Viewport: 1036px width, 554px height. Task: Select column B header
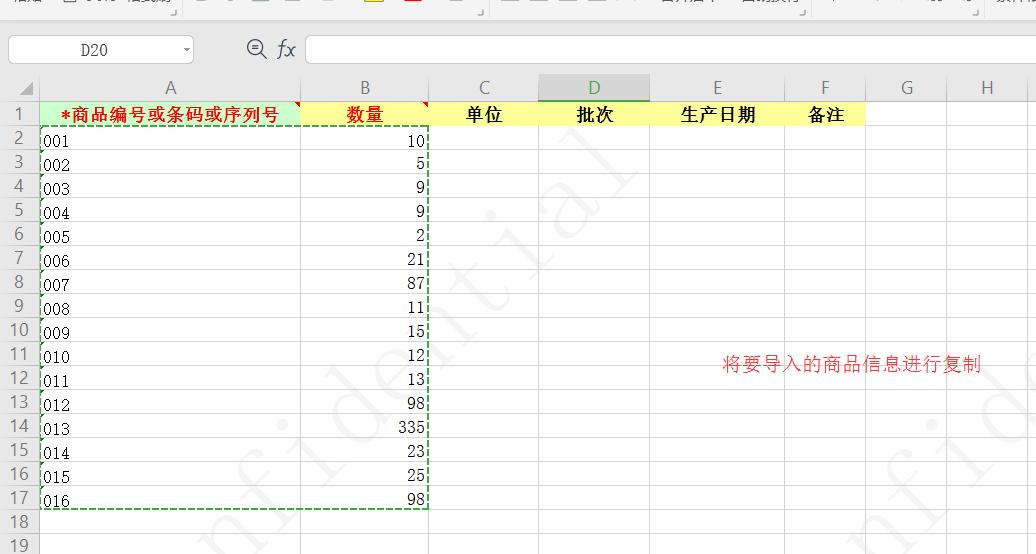(365, 88)
